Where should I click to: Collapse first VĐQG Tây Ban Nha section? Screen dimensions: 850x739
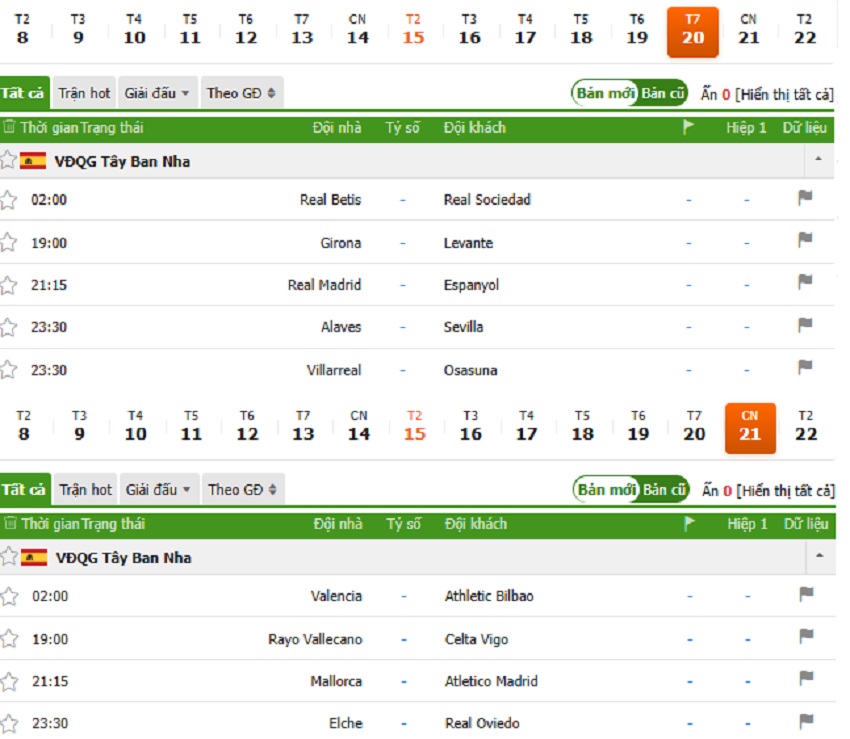819,159
